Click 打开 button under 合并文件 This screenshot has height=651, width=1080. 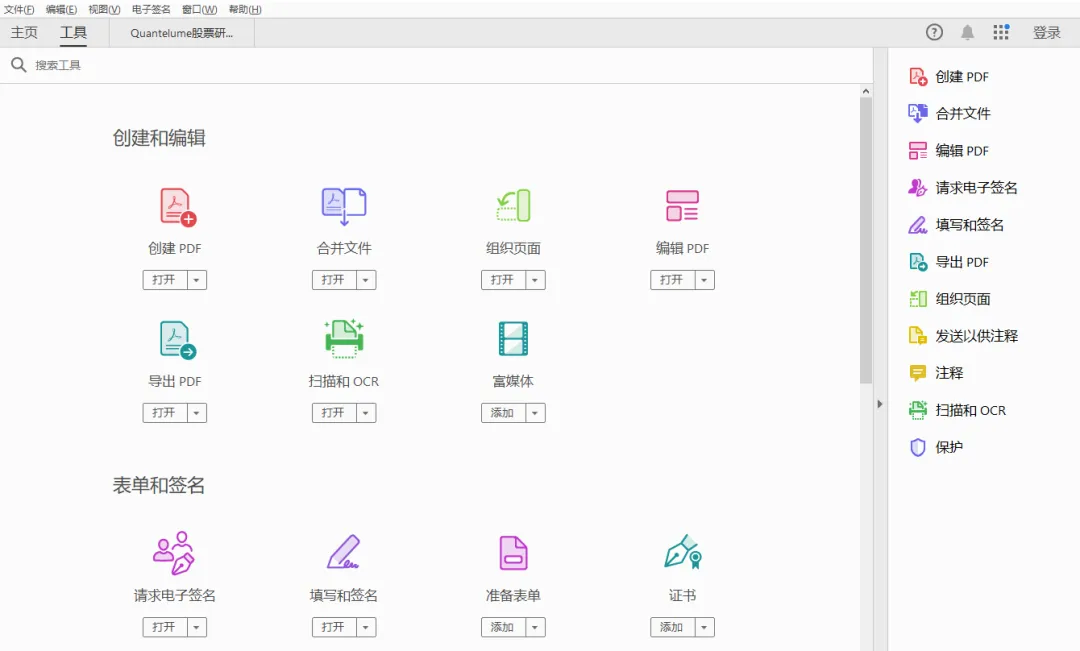[334, 280]
